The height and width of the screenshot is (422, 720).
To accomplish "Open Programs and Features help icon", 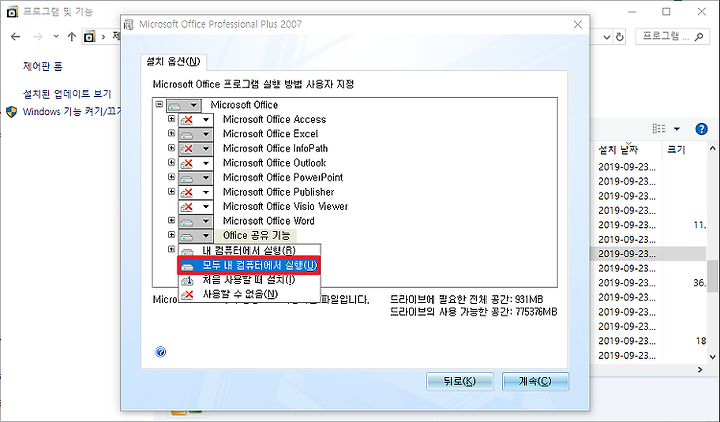I will [701, 129].
